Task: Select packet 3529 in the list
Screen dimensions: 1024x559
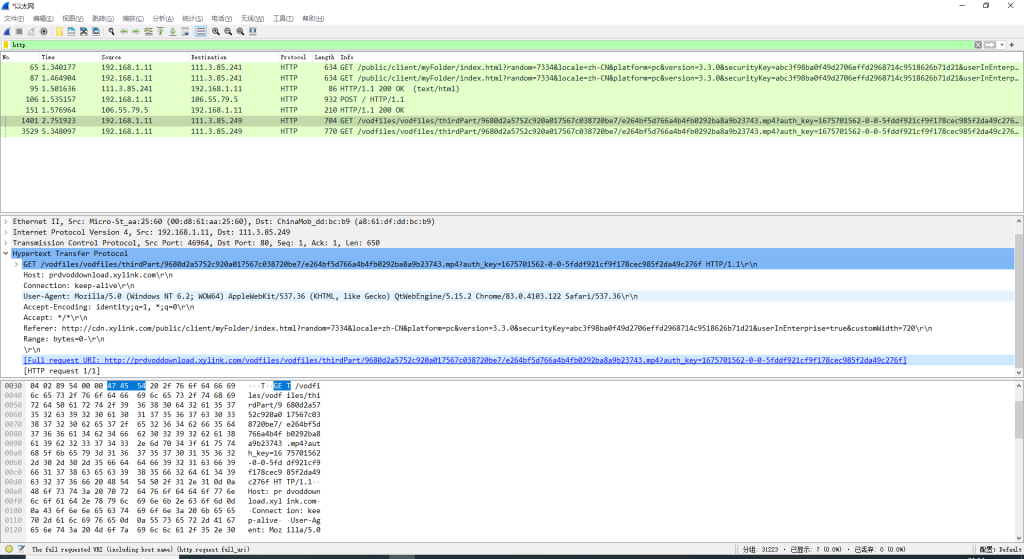Action: [509, 131]
